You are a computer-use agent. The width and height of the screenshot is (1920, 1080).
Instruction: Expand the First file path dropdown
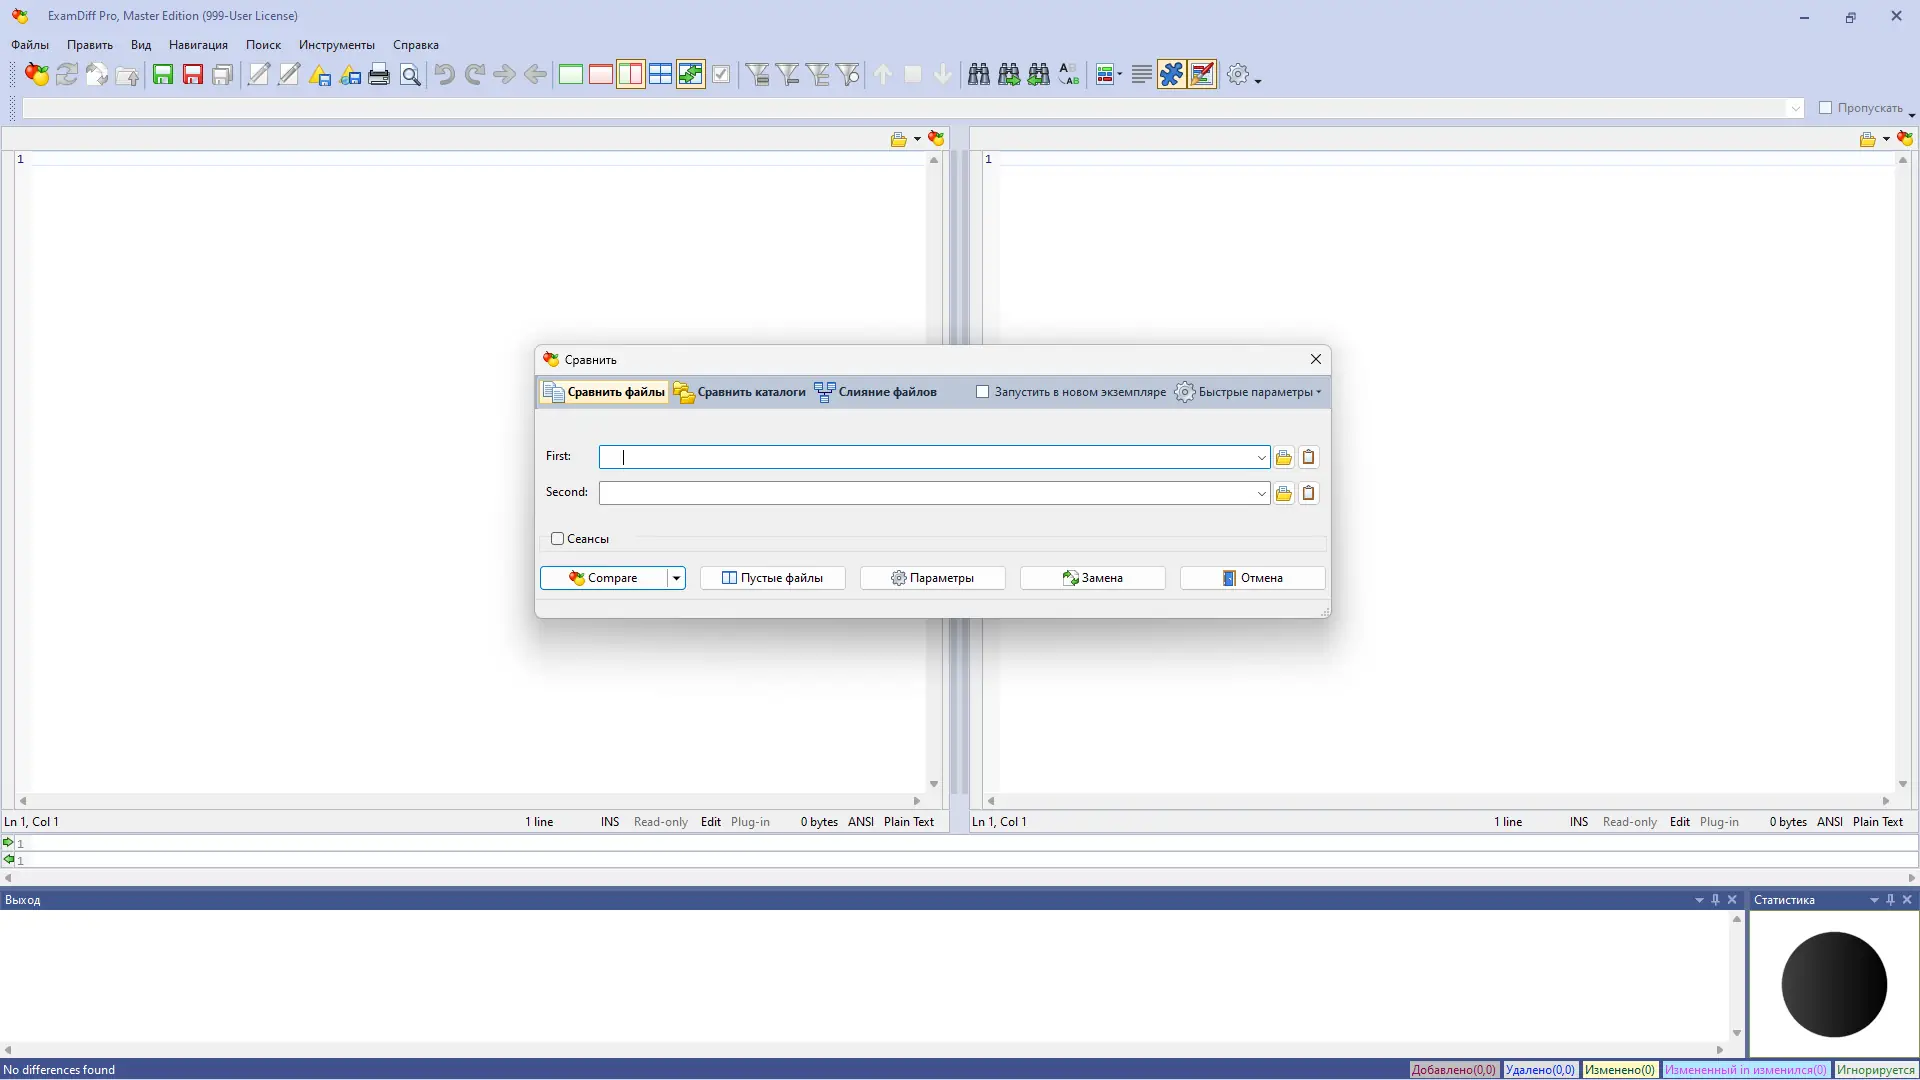(x=1261, y=458)
